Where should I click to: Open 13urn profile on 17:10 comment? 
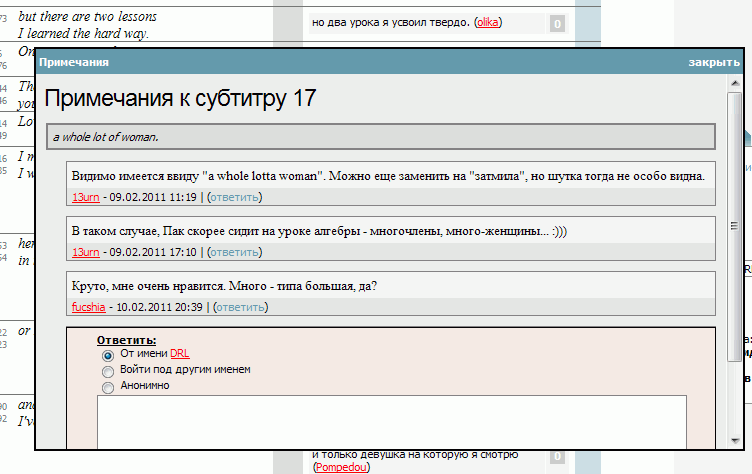pos(85,252)
